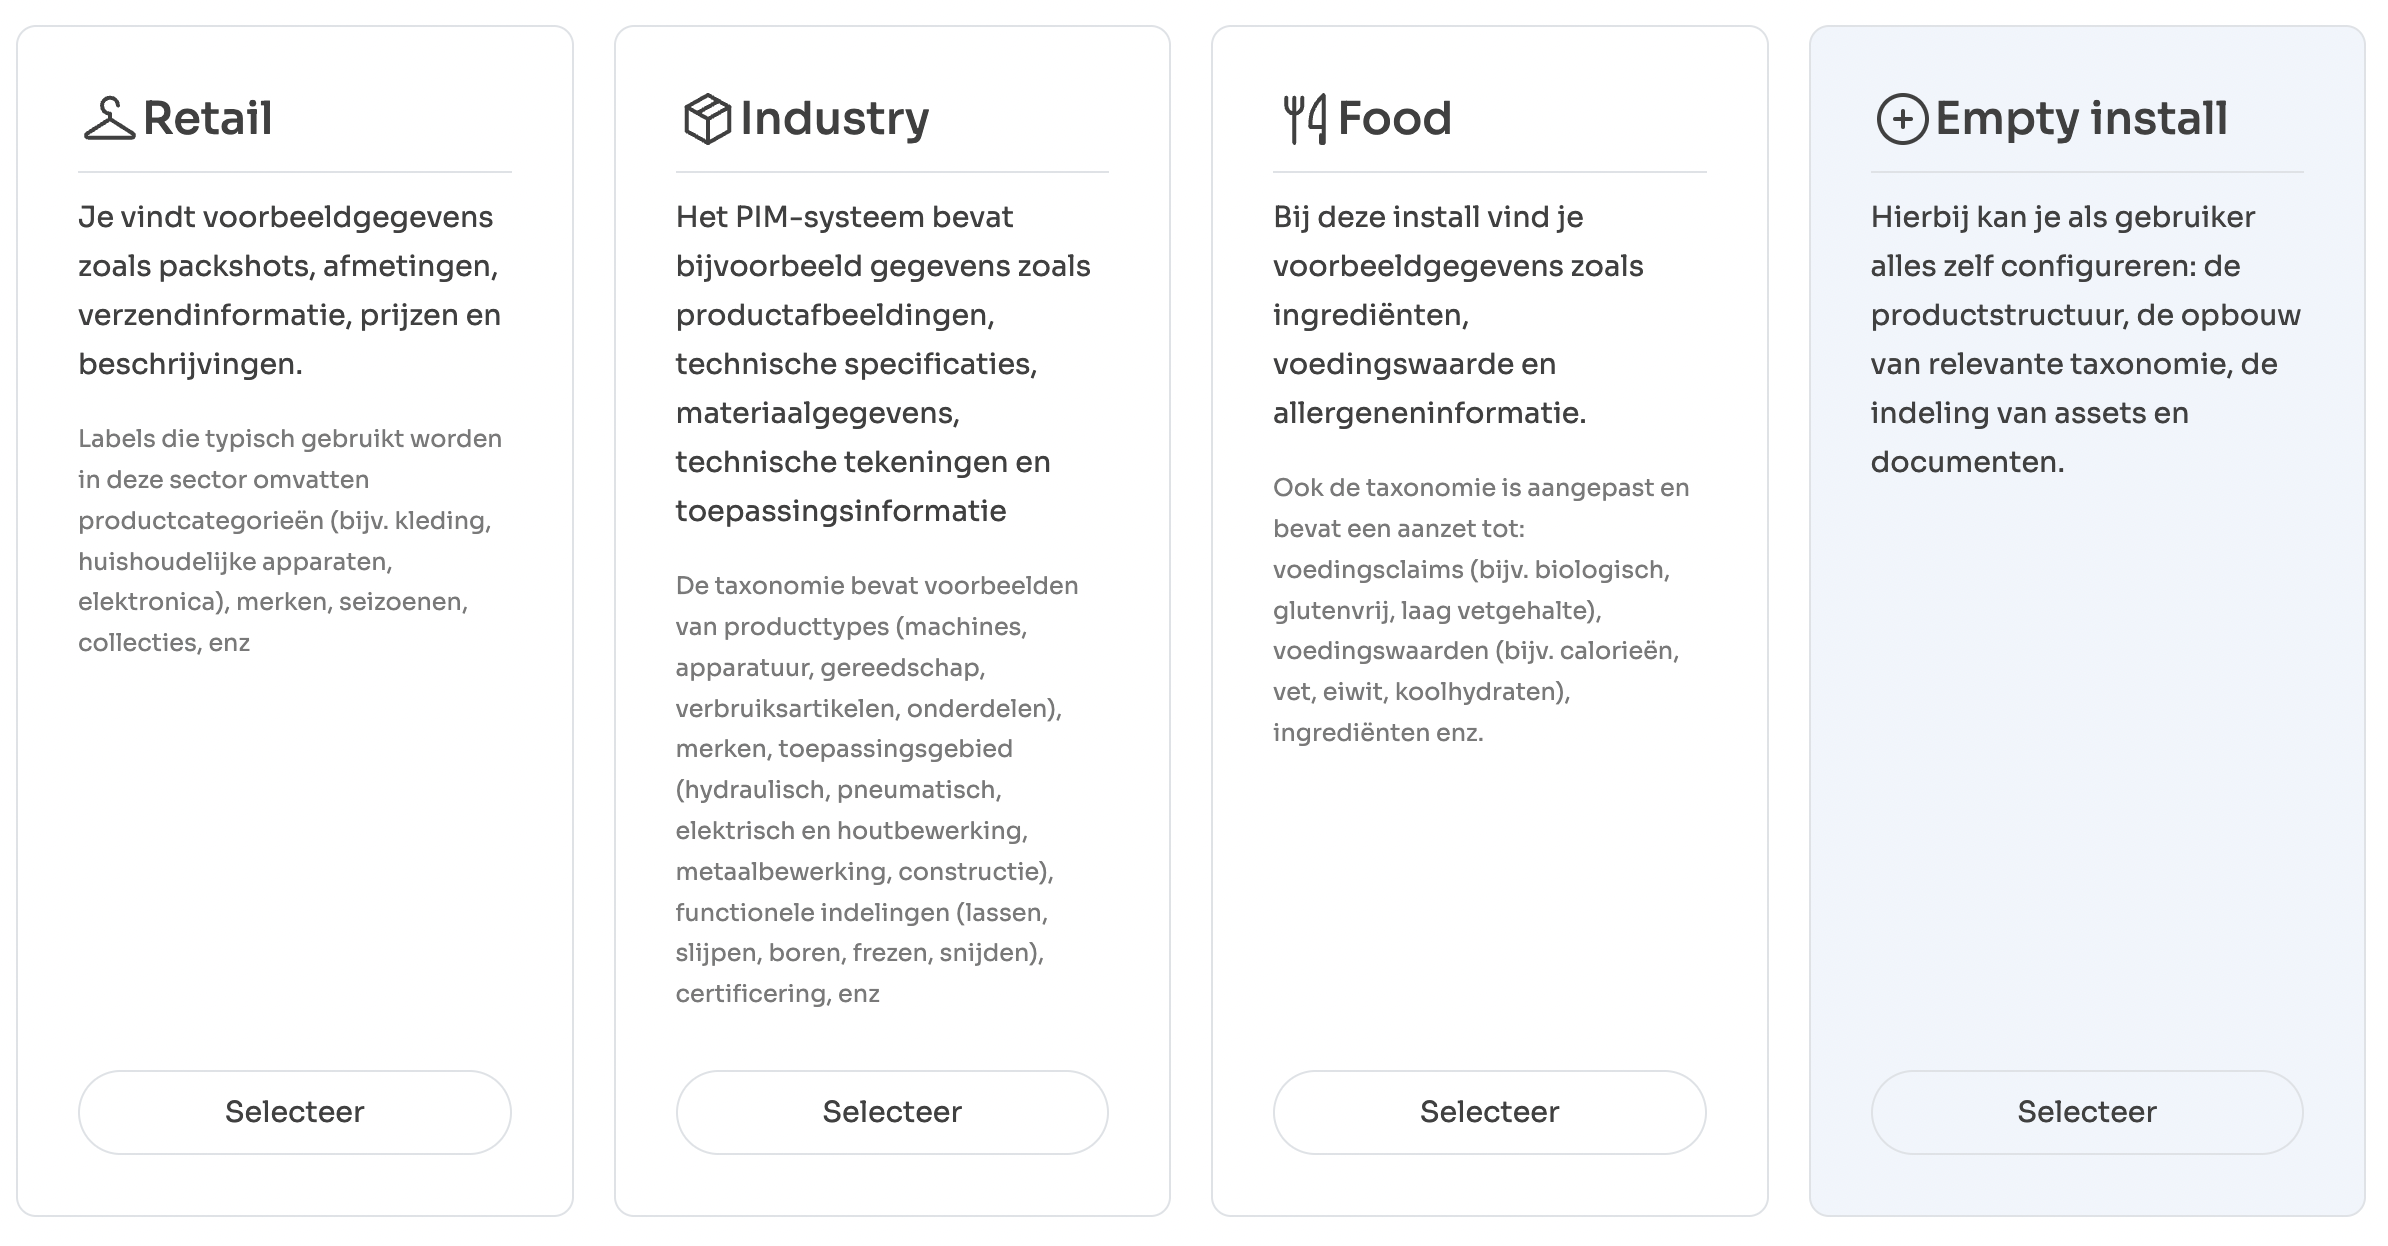Screen dimensions: 2388x1246
Task: Click the Retail labels note about productcategorieën
Action: point(290,540)
